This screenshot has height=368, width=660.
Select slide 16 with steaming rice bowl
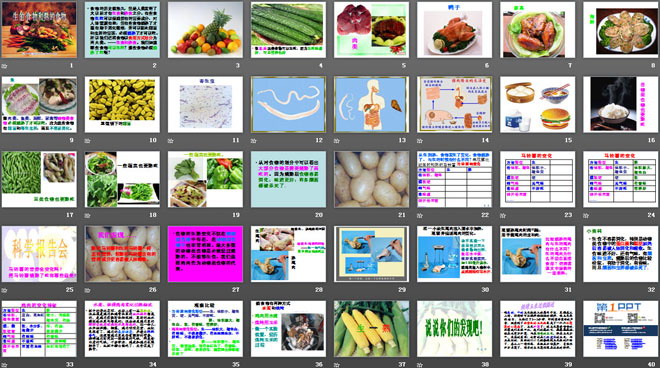pyautogui.click(x=621, y=104)
